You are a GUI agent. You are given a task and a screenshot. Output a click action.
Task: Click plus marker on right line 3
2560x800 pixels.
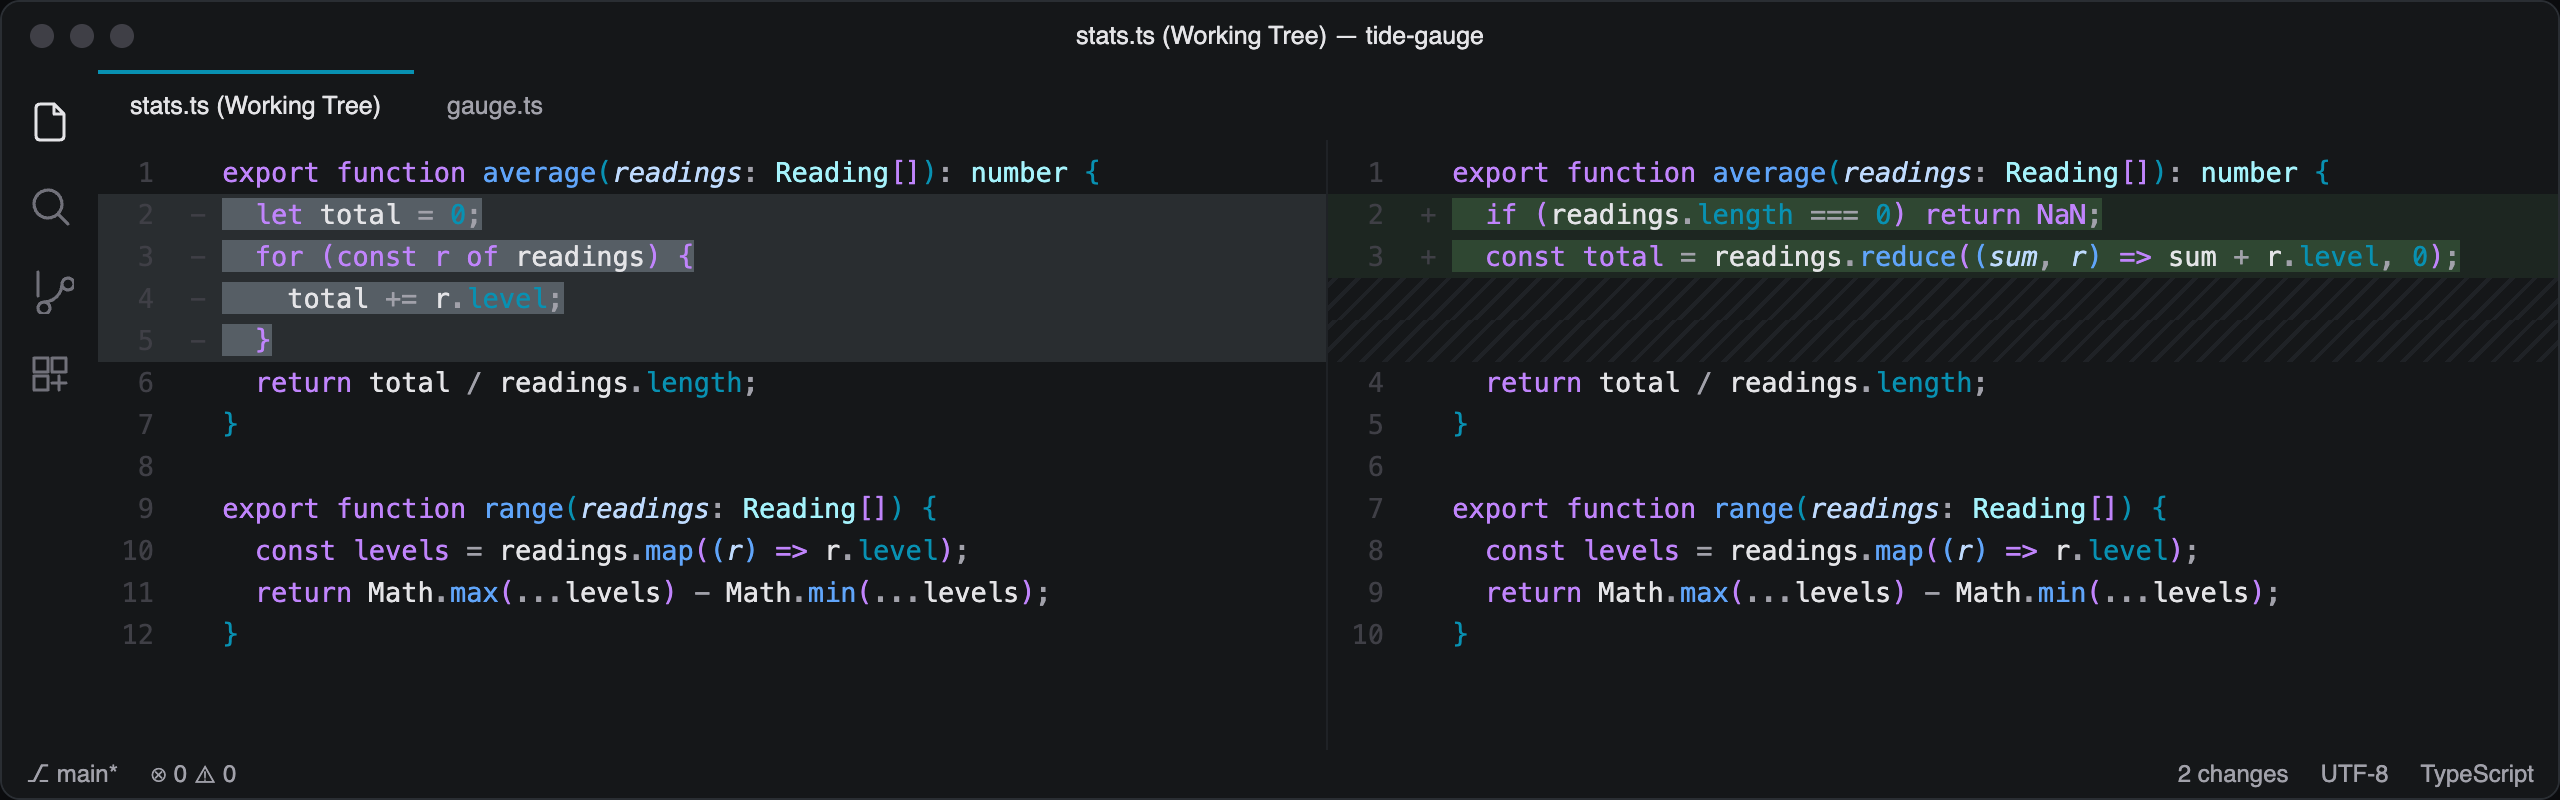(x=1428, y=256)
